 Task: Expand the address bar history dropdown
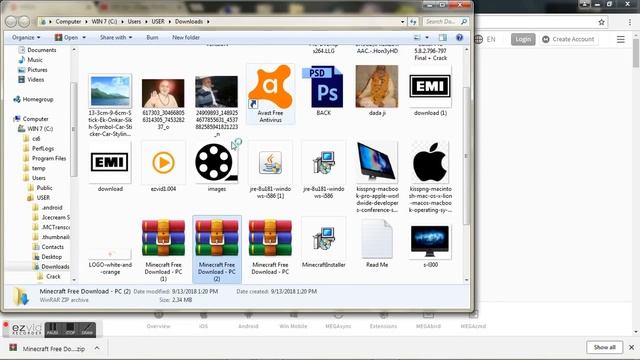tap(403, 22)
